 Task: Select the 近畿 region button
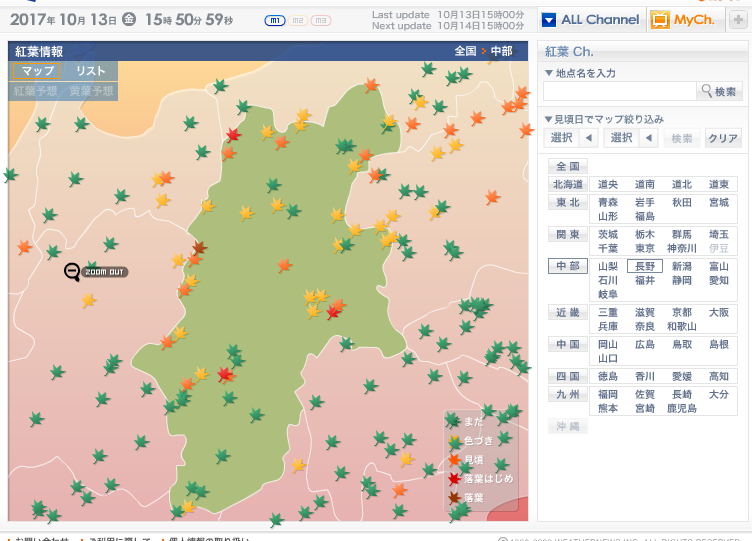point(568,313)
